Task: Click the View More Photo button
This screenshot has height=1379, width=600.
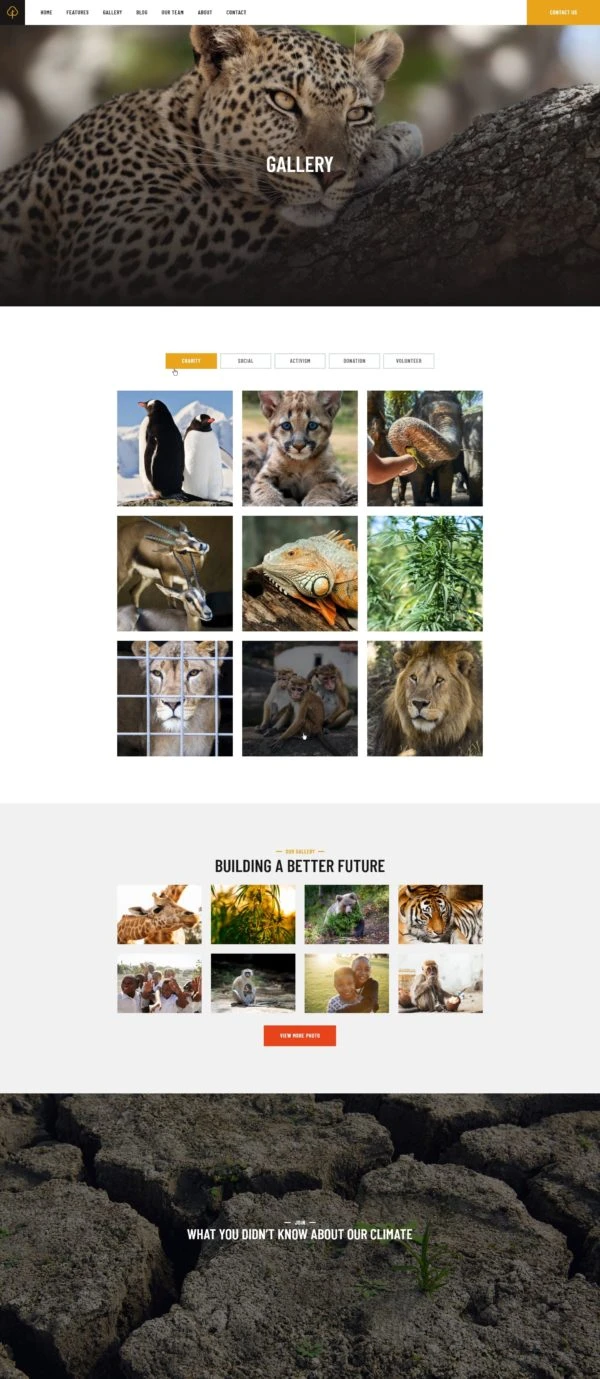Action: [x=300, y=1035]
